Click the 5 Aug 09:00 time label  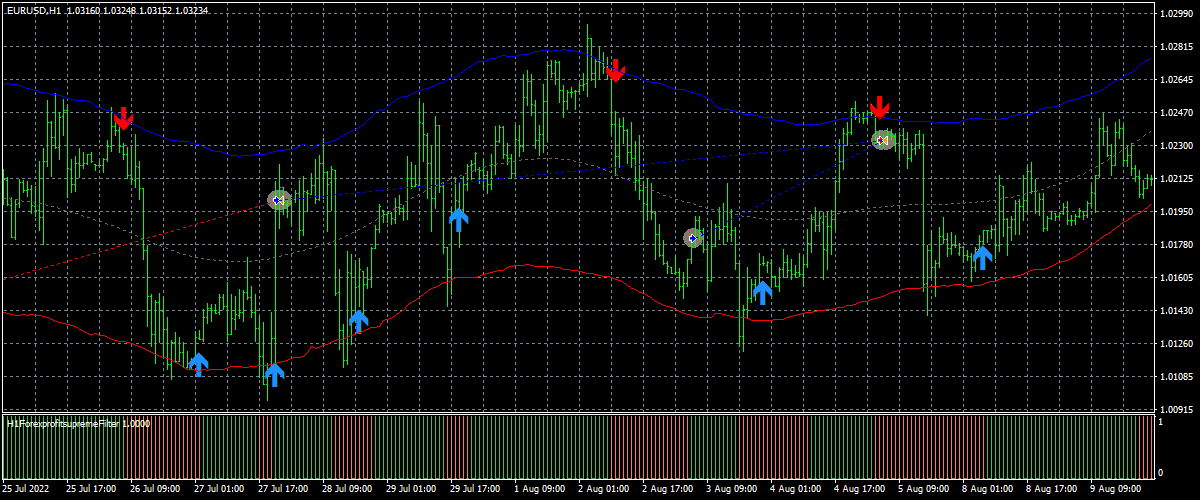[922, 489]
